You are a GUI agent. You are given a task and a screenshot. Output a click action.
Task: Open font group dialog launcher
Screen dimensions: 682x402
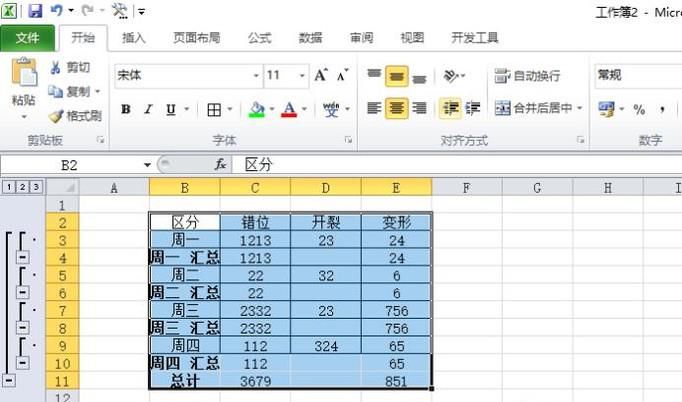coord(348,140)
